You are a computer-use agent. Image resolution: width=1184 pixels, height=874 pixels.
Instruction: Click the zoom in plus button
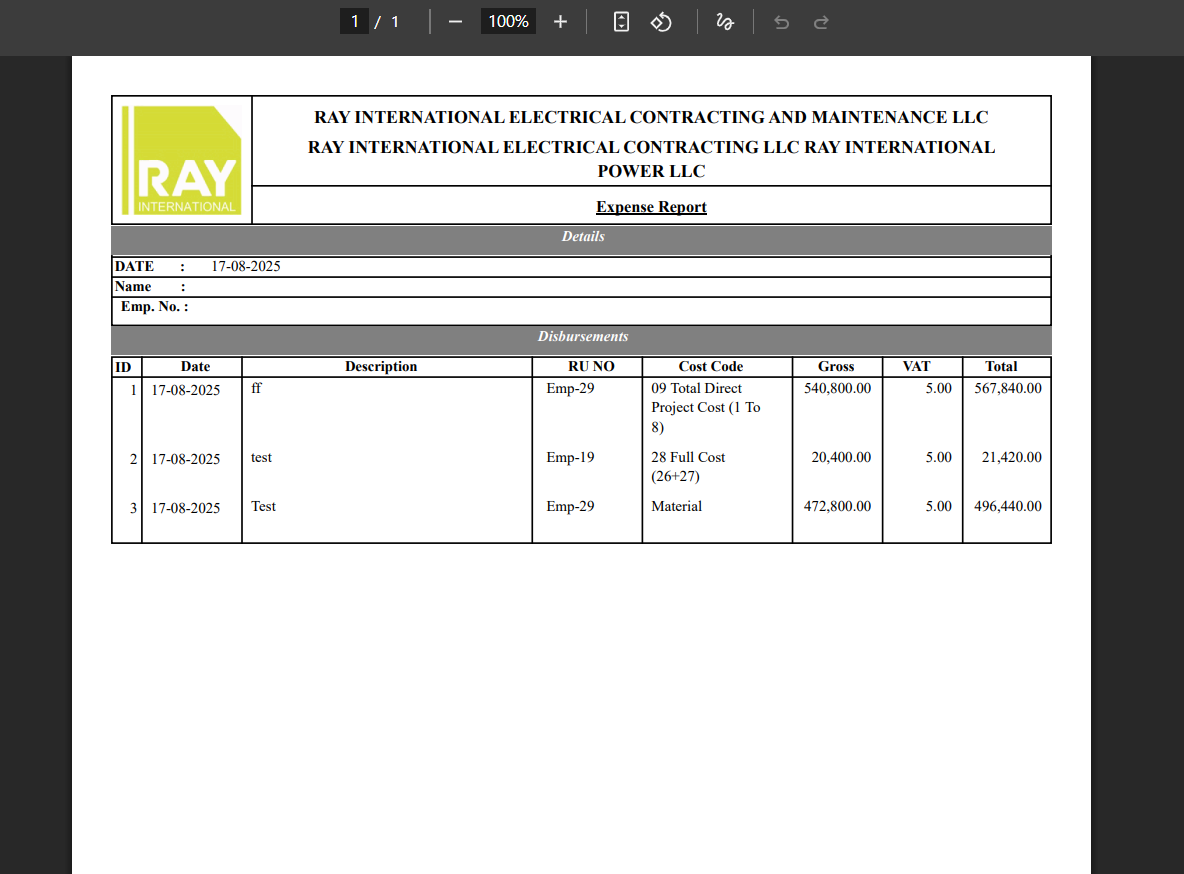[560, 22]
